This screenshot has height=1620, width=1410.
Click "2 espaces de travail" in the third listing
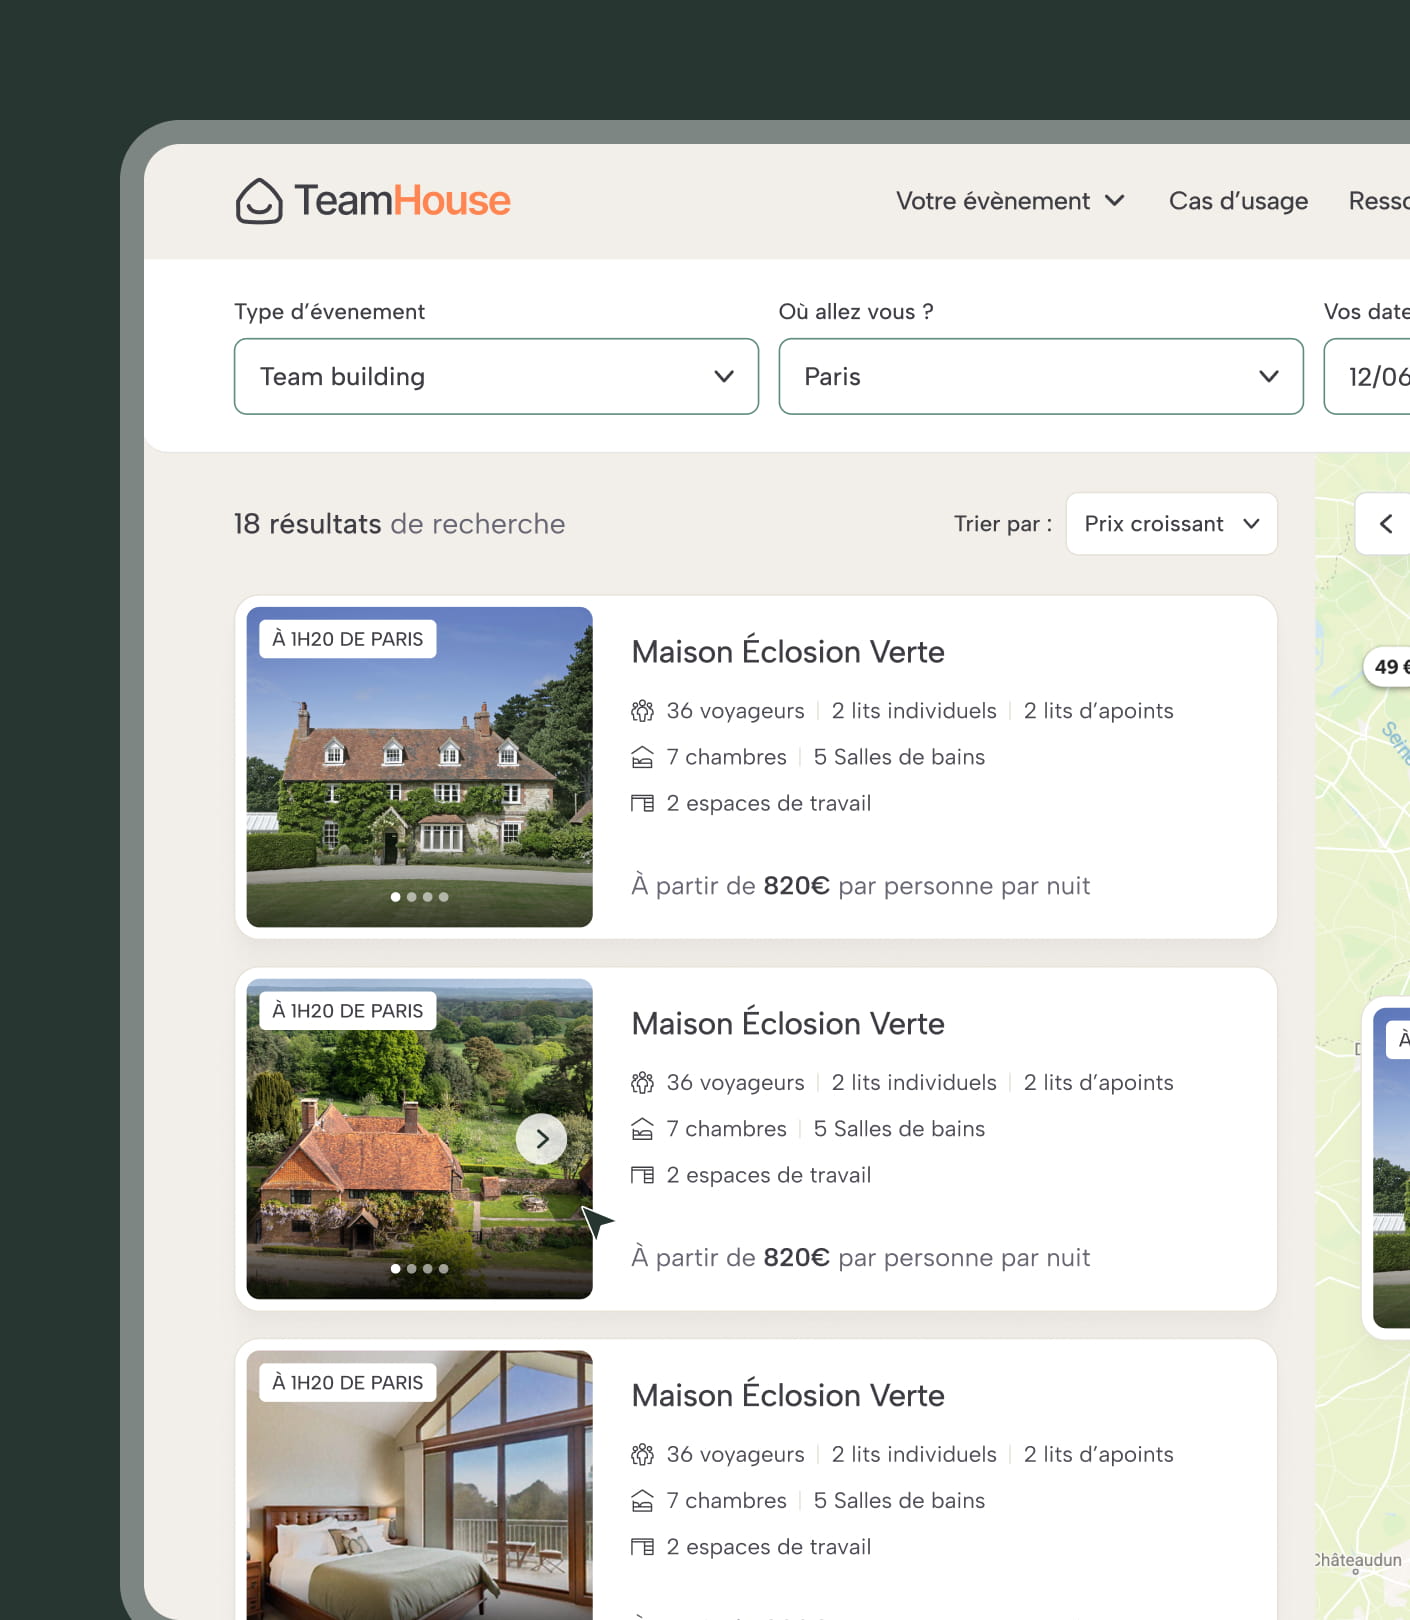[x=769, y=1547]
